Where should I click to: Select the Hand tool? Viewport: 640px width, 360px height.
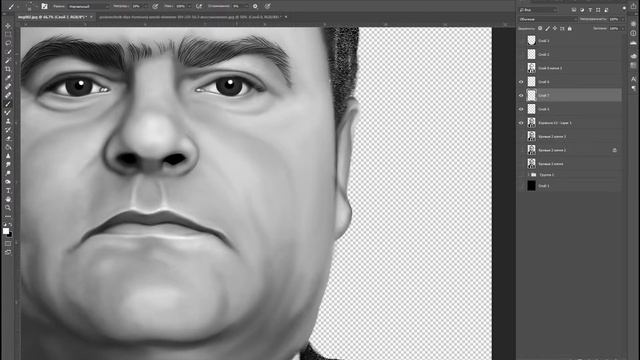(x=8, y=199)
